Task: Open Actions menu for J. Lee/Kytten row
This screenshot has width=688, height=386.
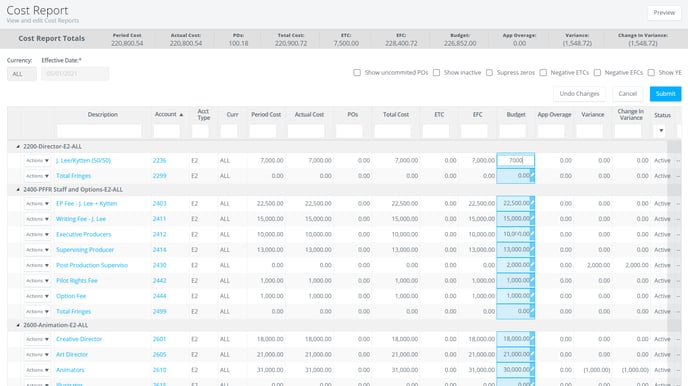Action: [x=37, y=161]
